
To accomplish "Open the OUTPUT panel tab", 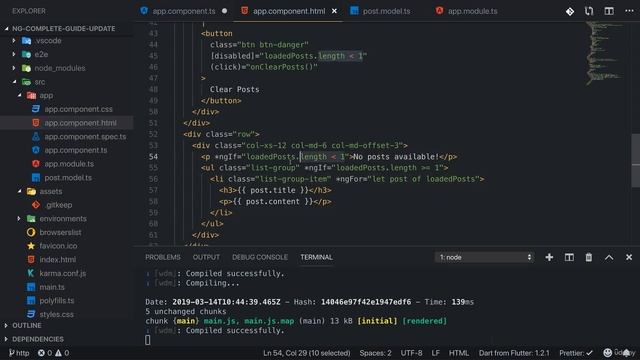I will coord(206,257).
